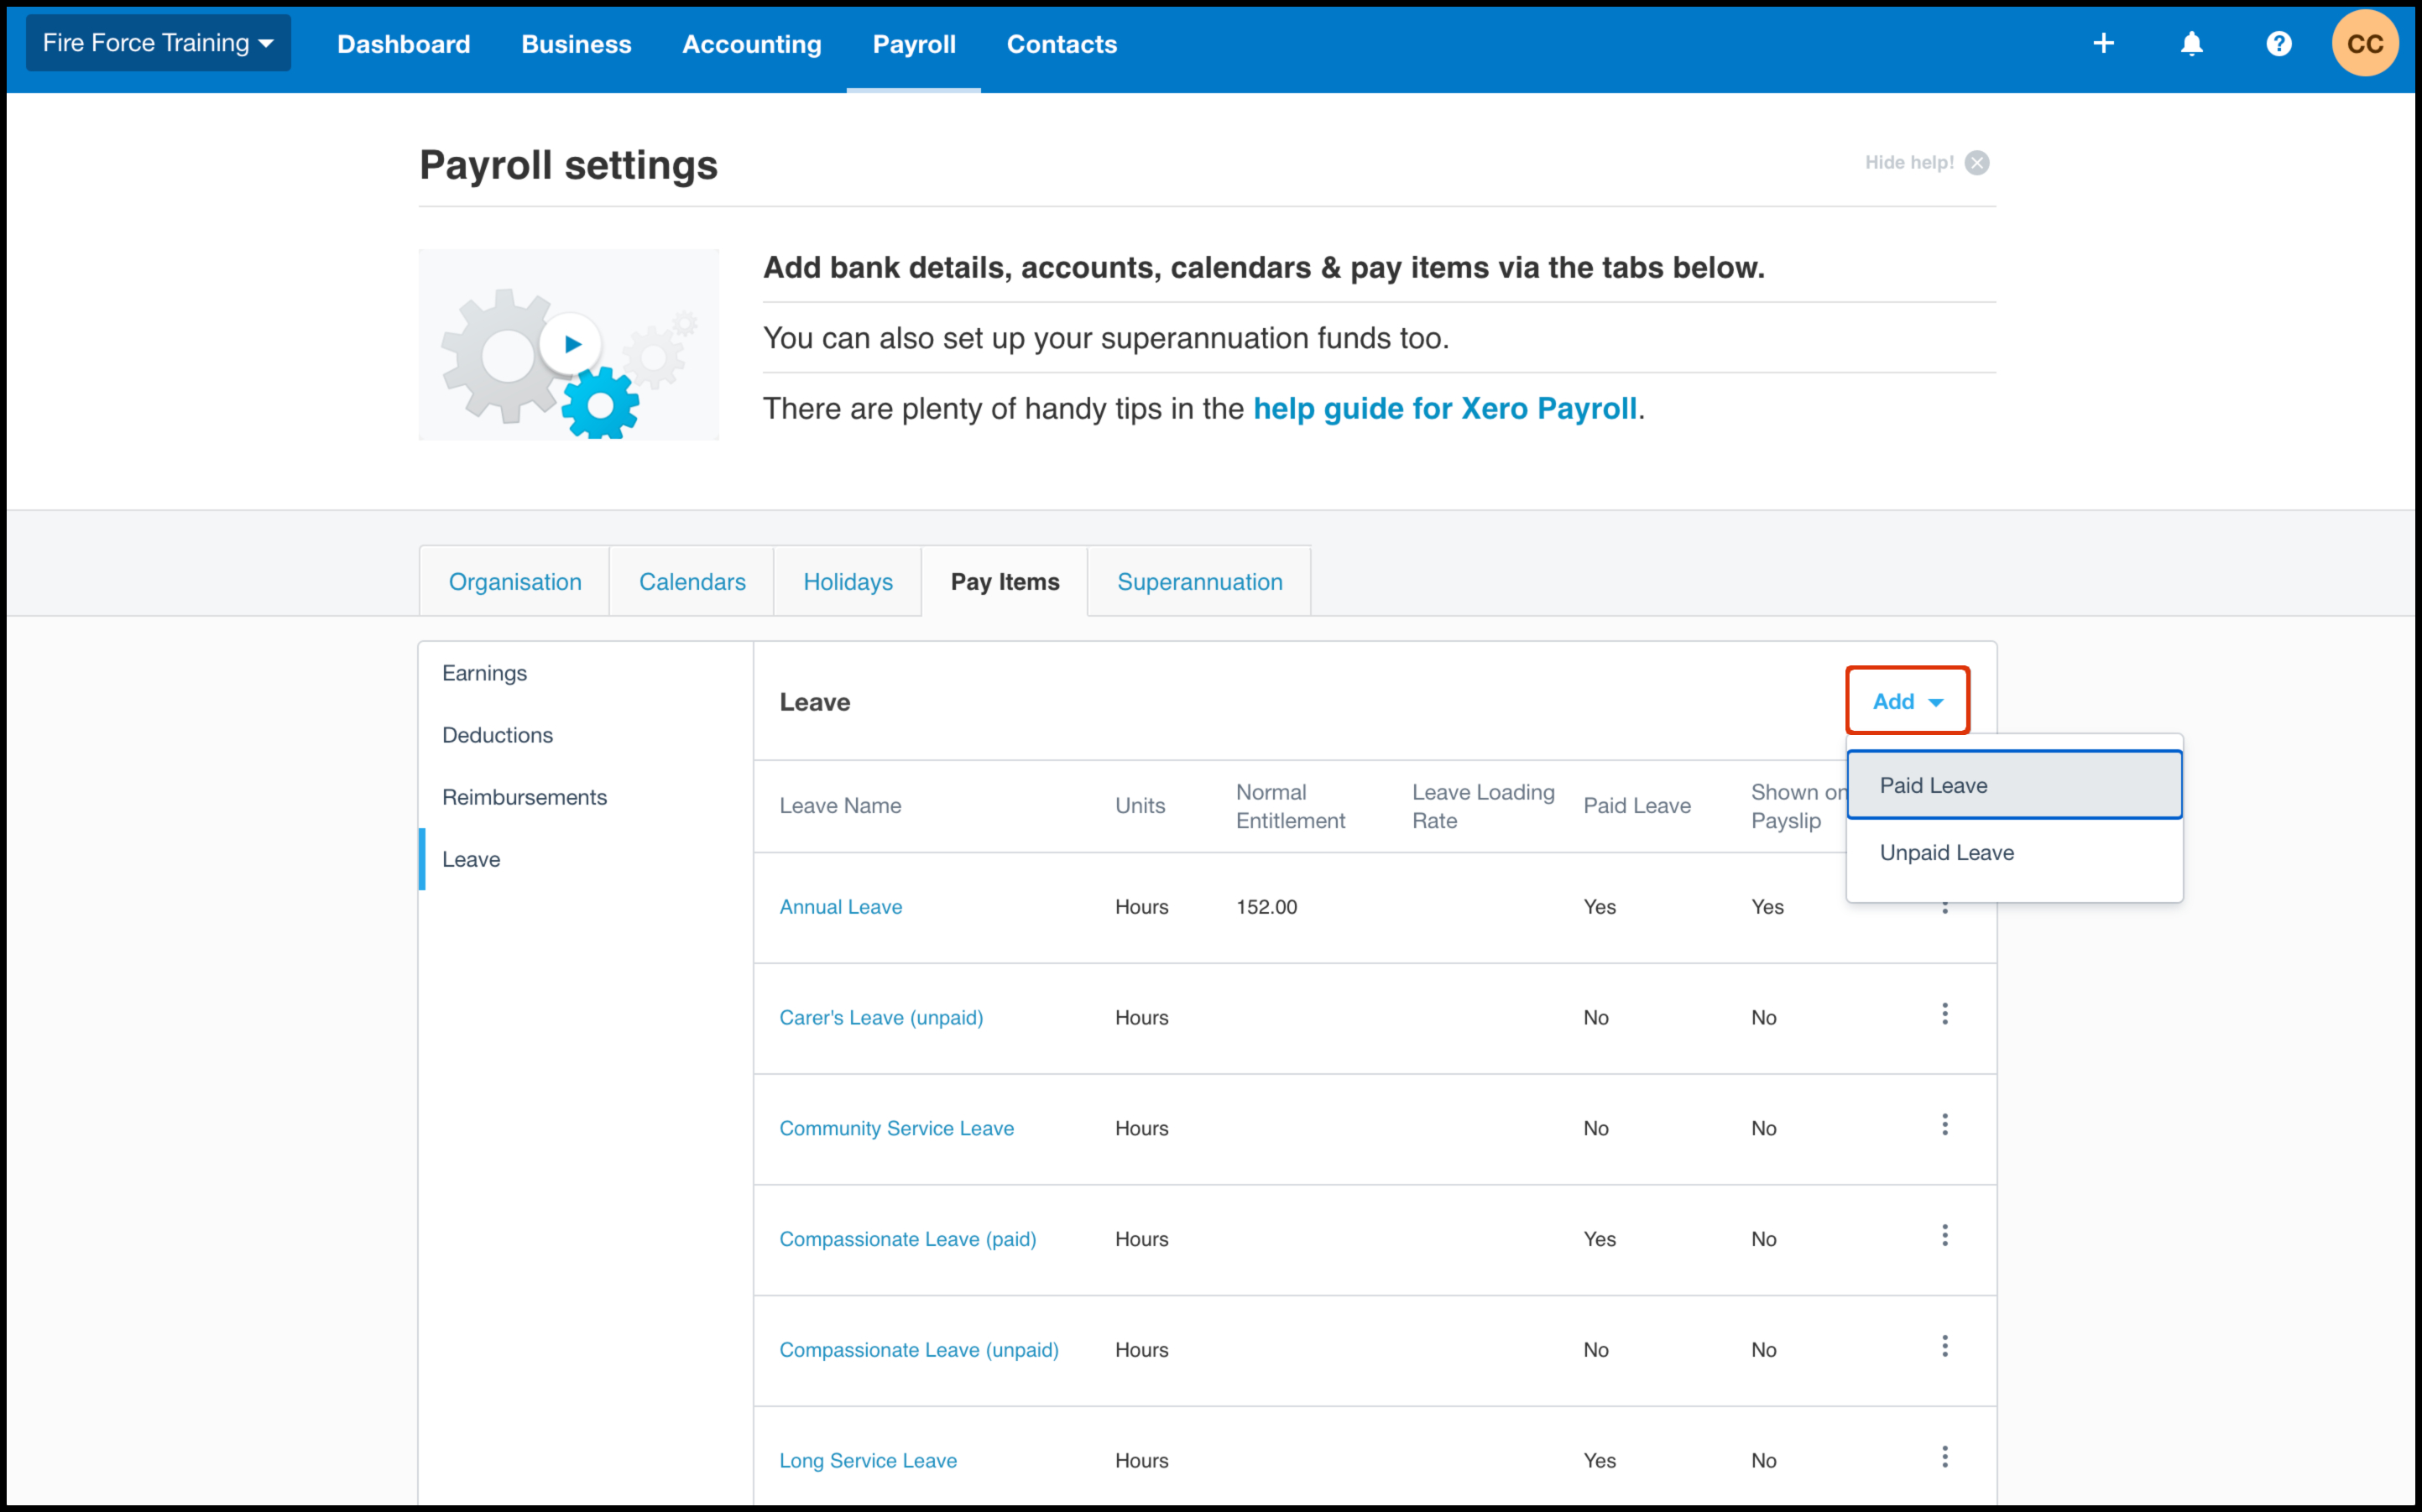
Task: Click the CC user avatar
Action: pyautogui.click(x=2364, y=43)
